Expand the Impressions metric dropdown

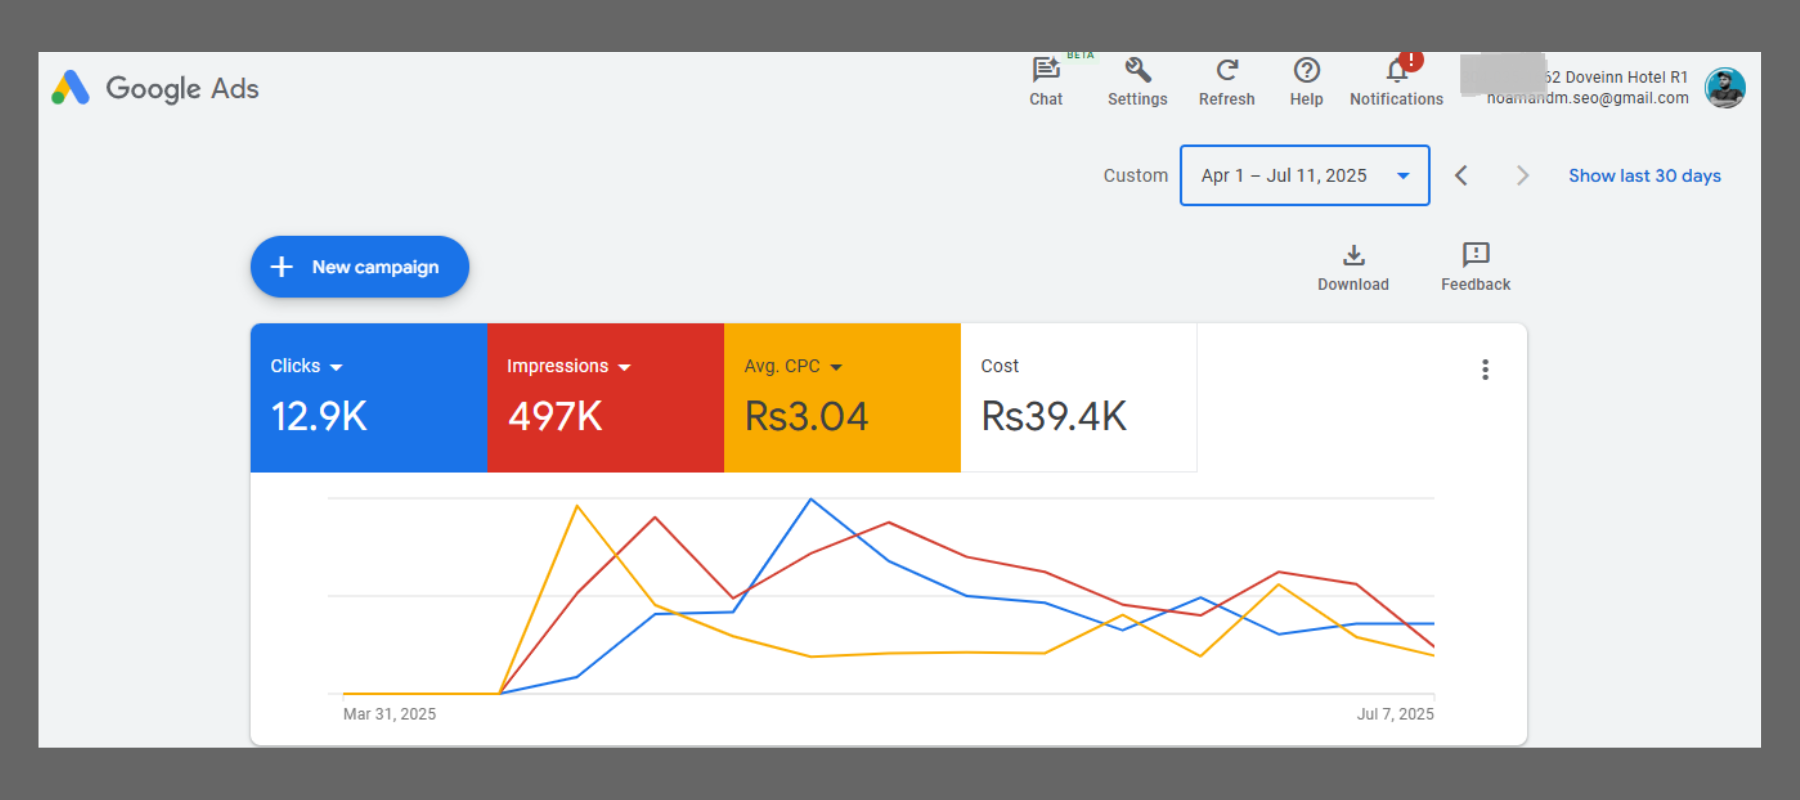625,367
